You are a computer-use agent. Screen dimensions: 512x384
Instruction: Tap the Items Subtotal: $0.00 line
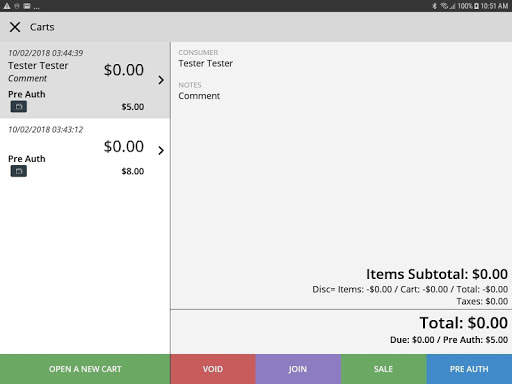click(x=437, y=274)
